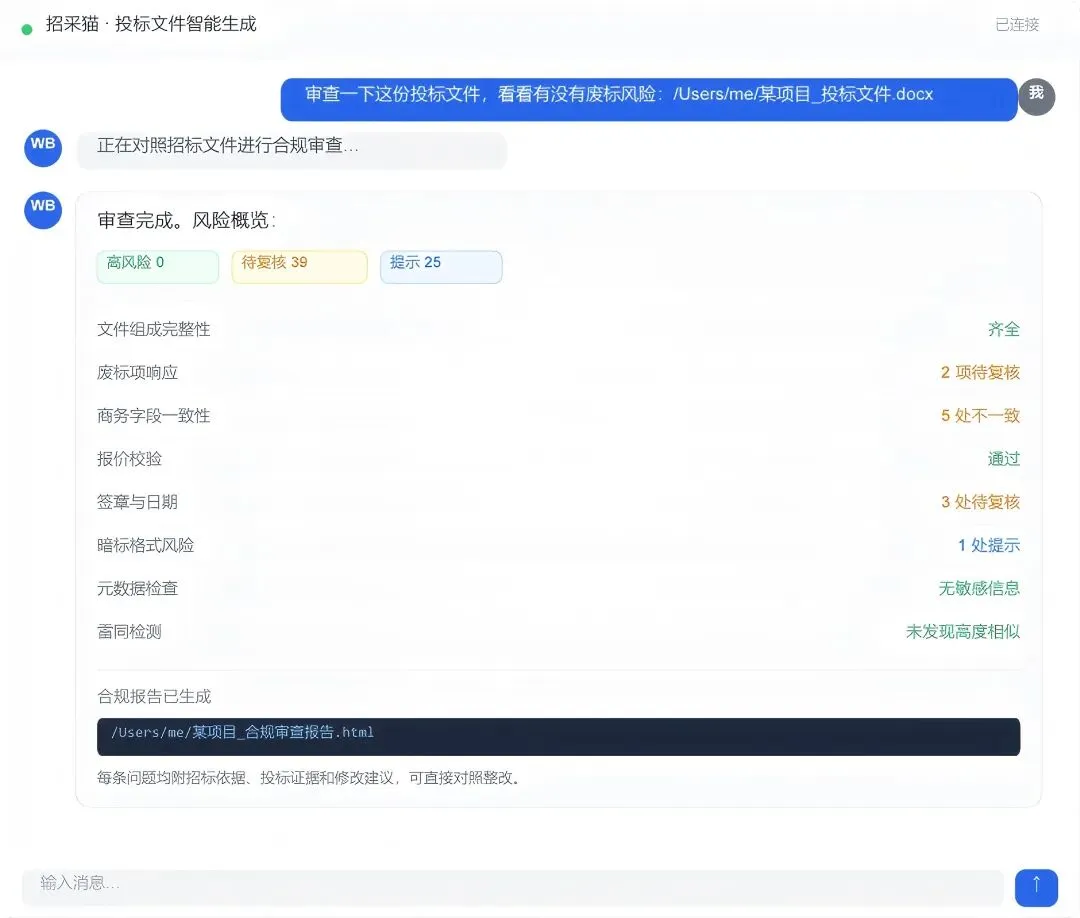This screenshot has height=918, width=1080.
Task: Click the green connection status dot
Action: tap(27, 29)
